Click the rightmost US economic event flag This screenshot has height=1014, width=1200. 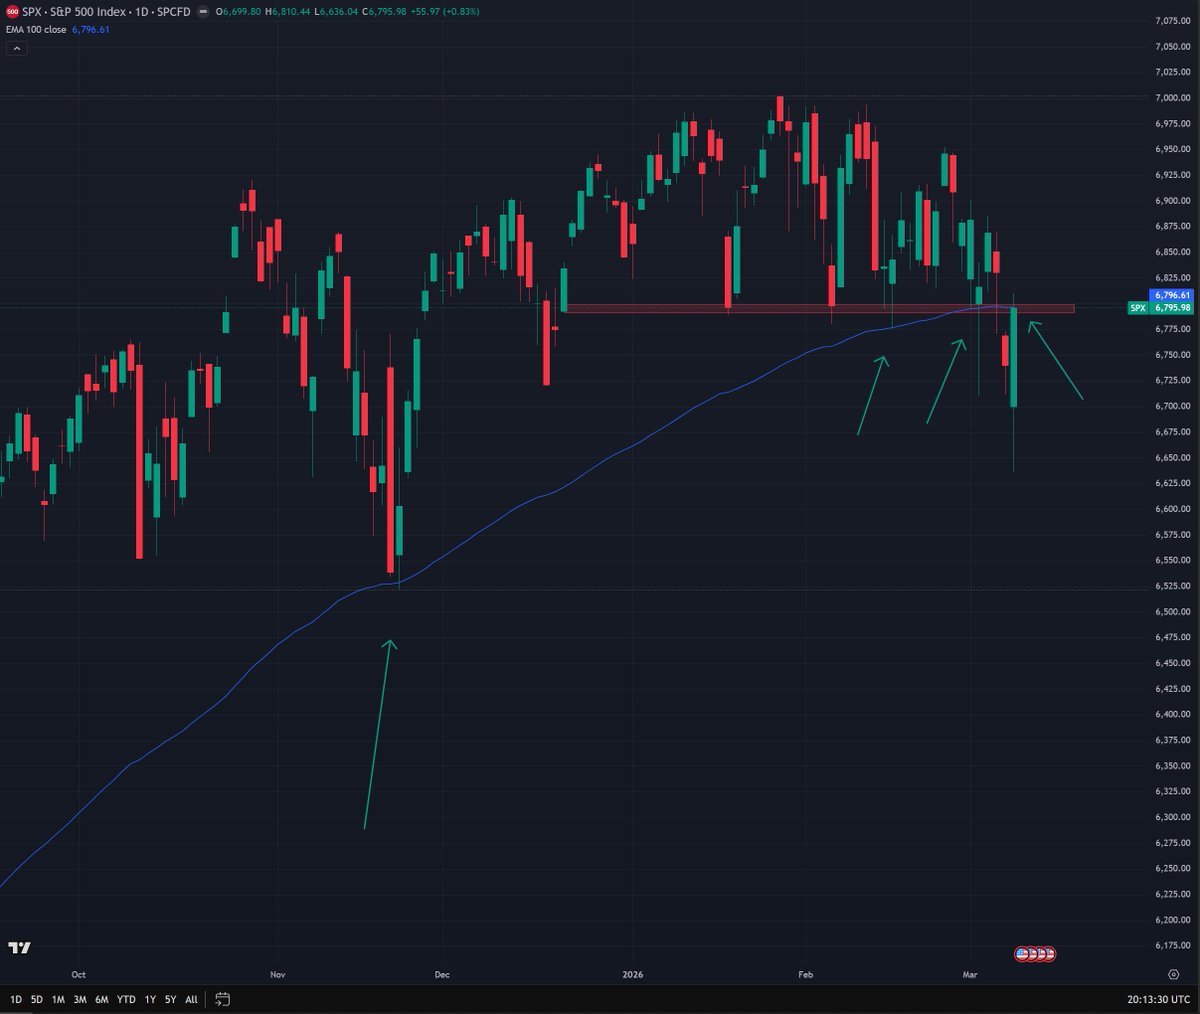pyautogui.click(x=1049, y=954)
